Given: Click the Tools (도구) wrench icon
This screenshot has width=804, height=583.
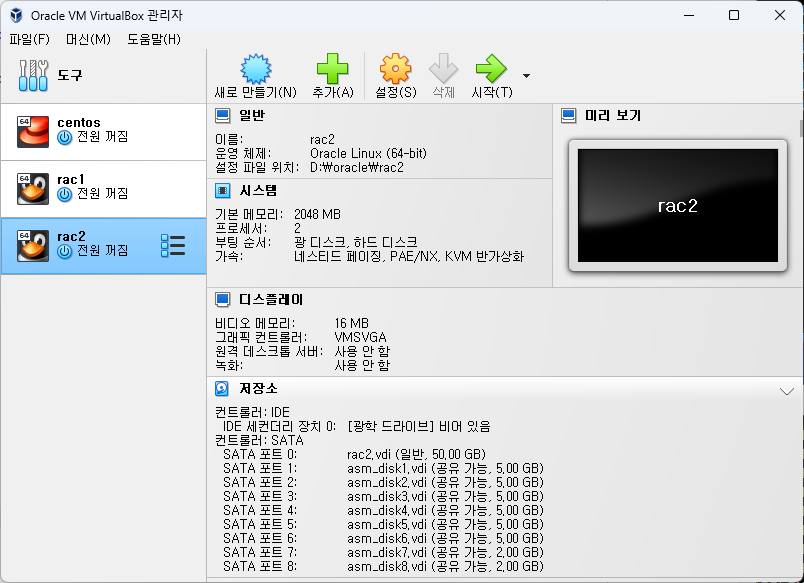Looking at the screenshot, I should coord(33,75).
